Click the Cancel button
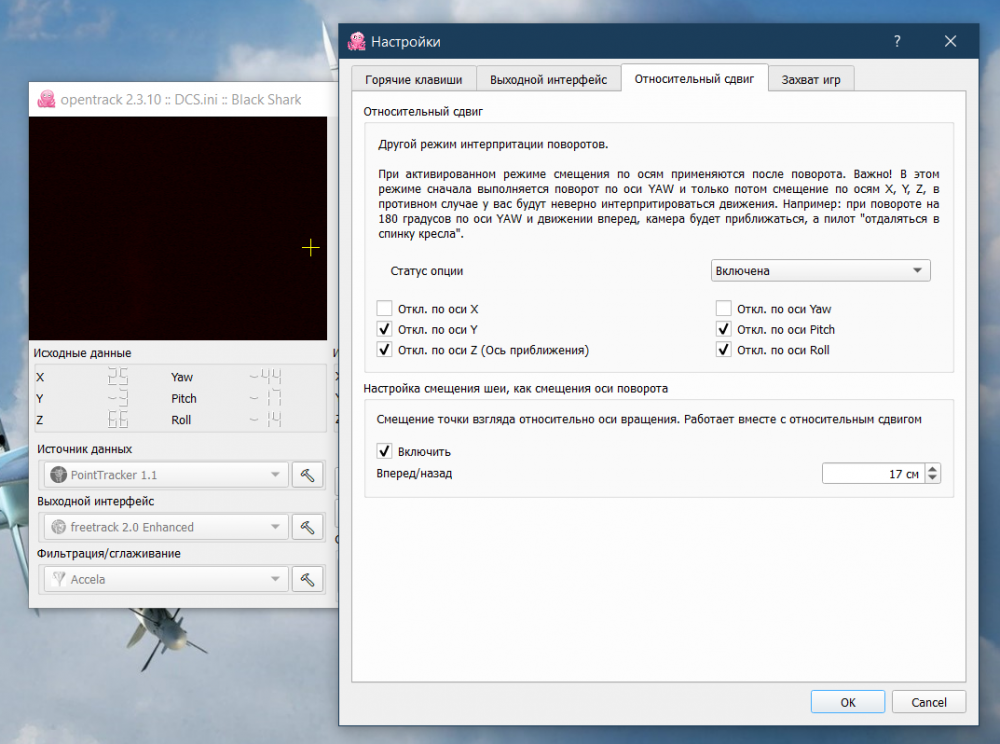The height and width of the screenshot is (744, 1000). 928,702
